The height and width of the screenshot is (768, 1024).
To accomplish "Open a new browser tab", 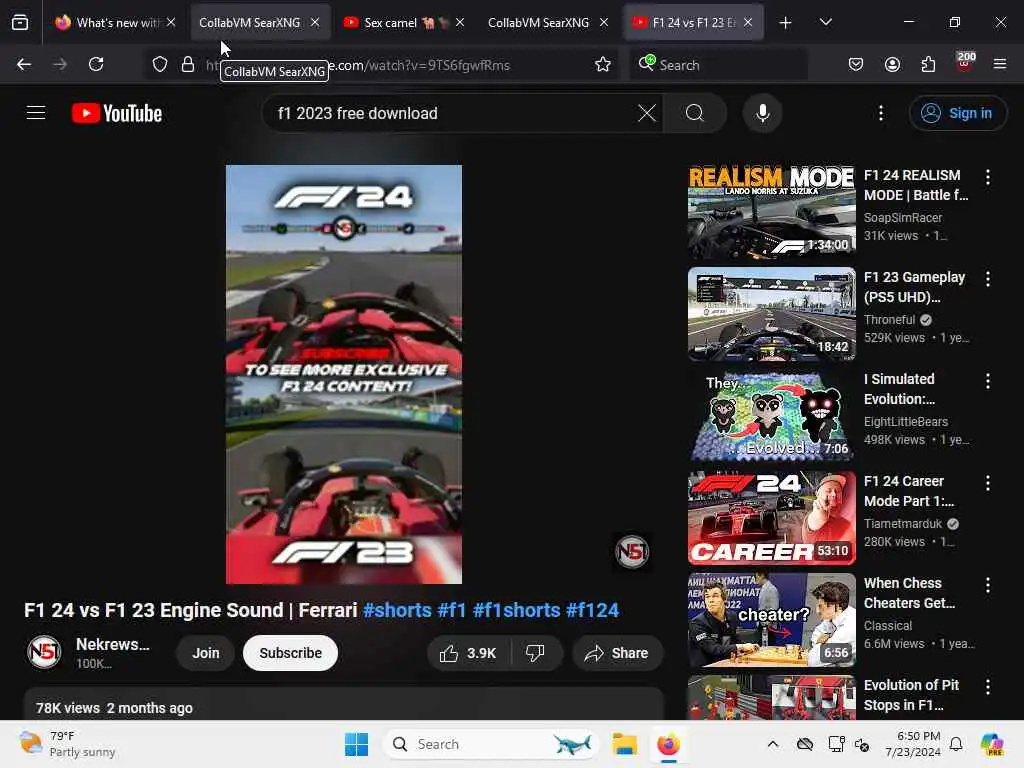I will (786, 23).
